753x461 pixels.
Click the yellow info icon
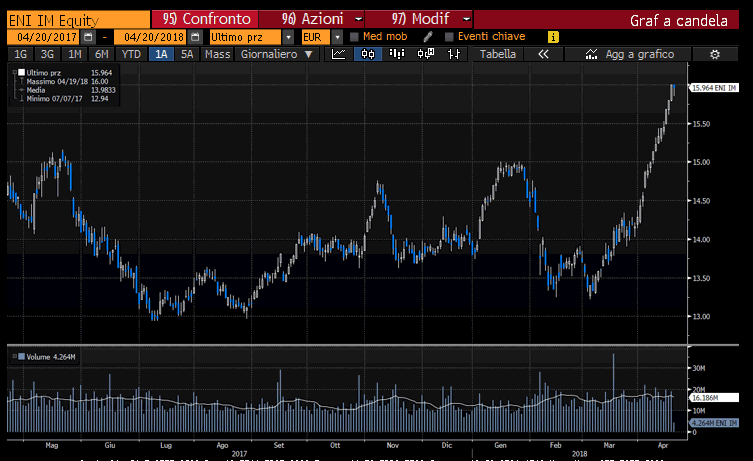(x=553, y=36)
